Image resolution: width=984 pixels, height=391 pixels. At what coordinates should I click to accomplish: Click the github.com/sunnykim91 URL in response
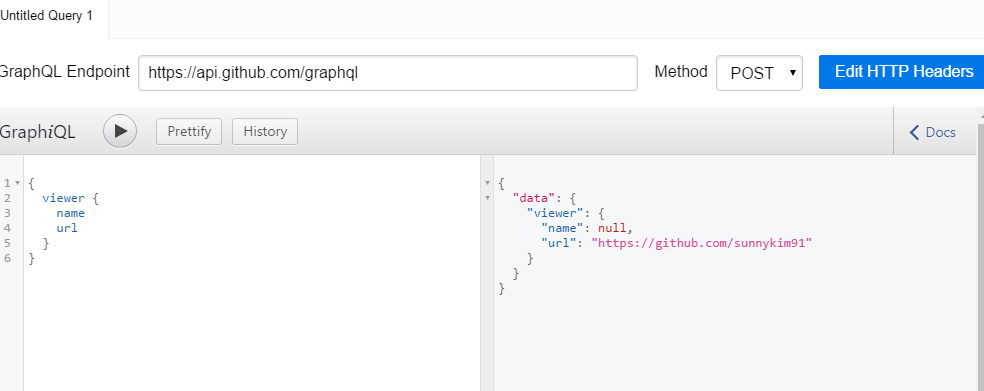[702, 243]
